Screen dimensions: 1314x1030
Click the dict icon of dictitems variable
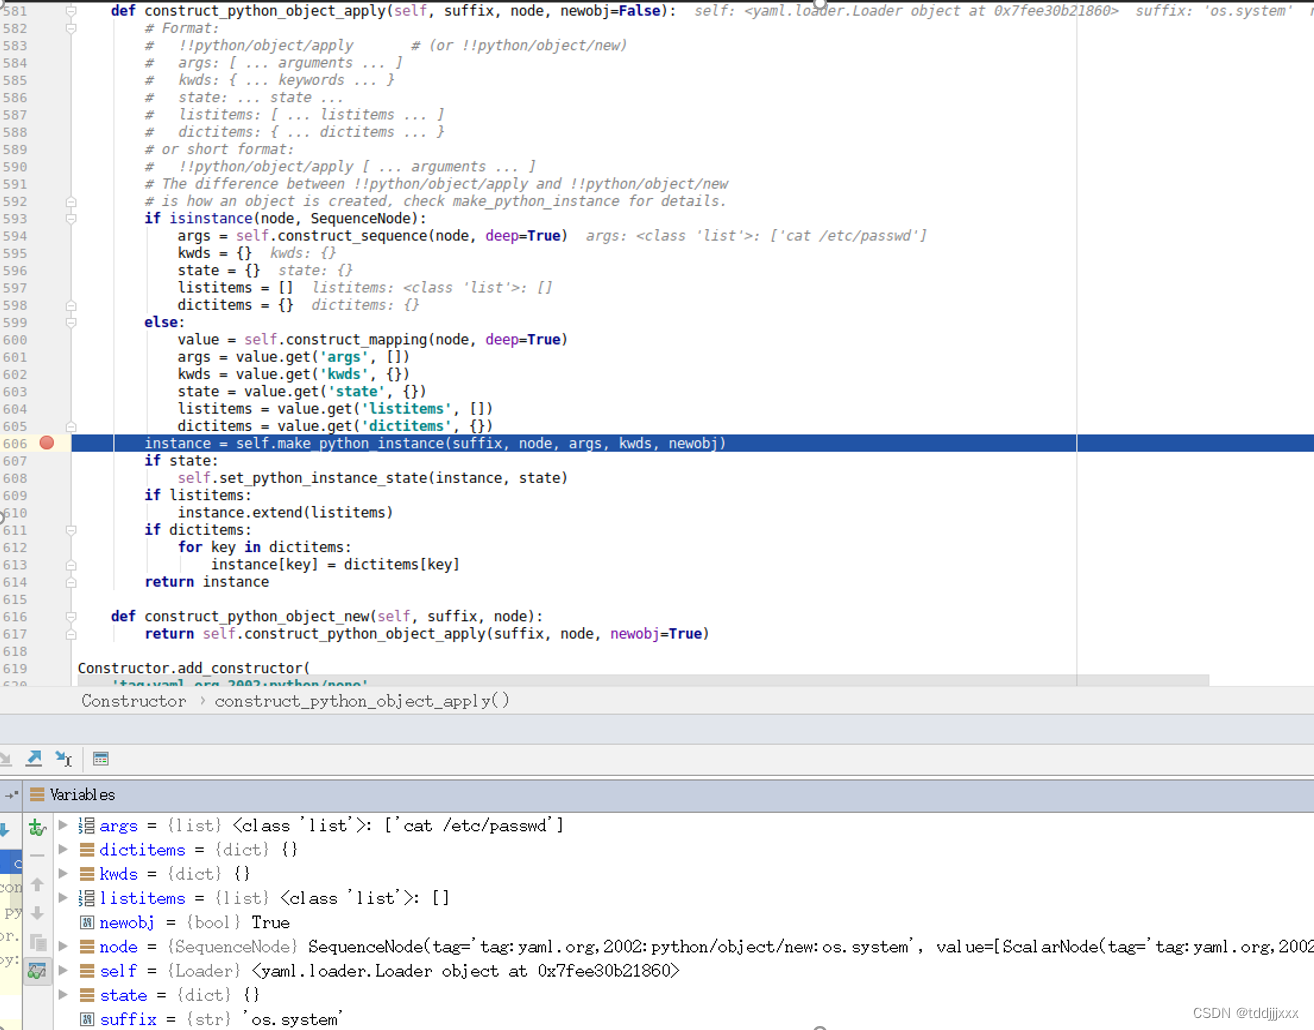click(x=87, y=850)
